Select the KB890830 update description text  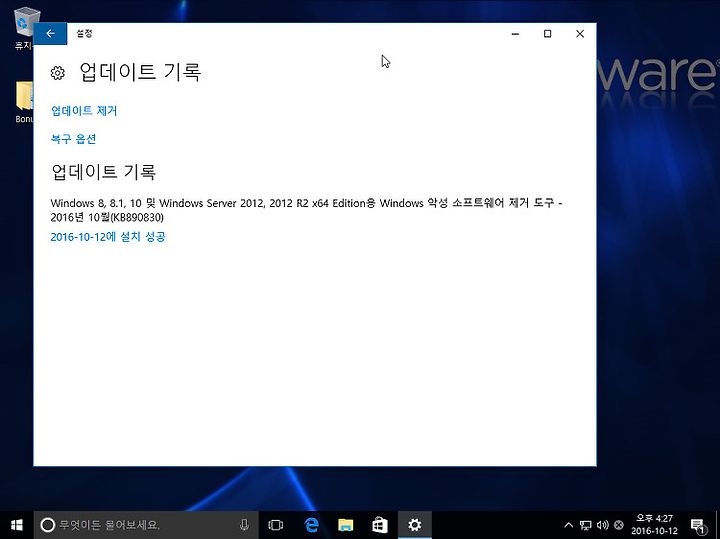click(306, 210)
